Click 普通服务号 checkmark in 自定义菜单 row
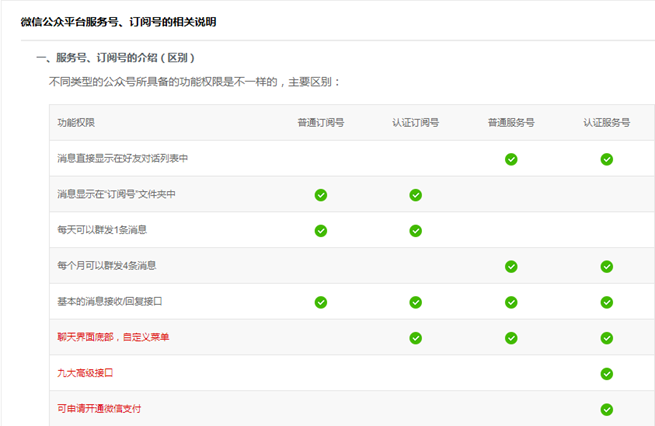The image size is (655, 426). click(511, 338)
